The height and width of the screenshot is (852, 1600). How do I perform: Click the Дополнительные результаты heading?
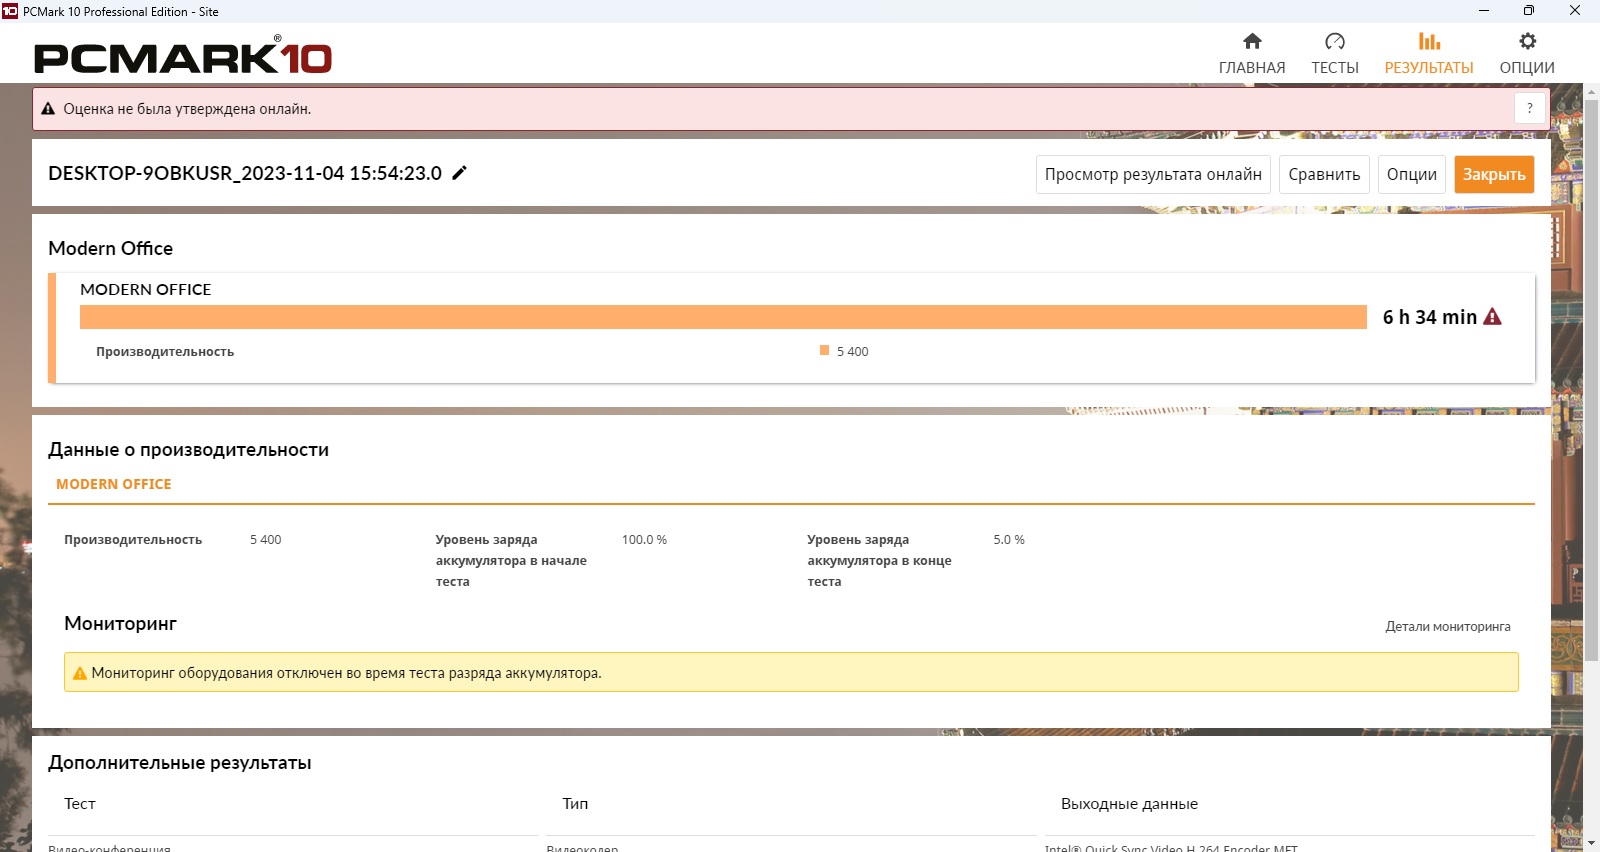tap(180, 763)
